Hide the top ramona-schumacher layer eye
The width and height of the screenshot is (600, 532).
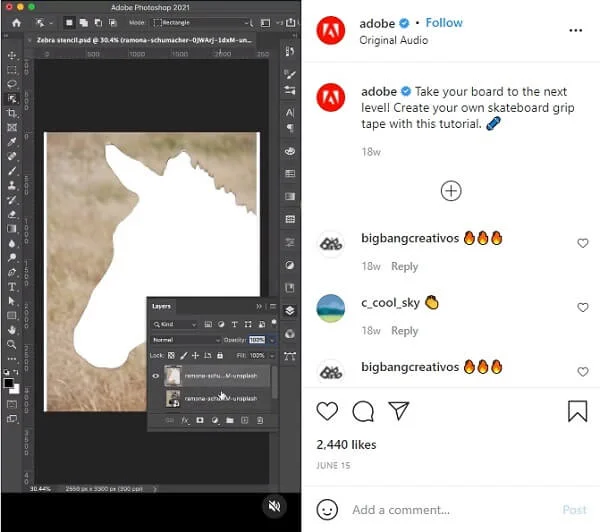[x=155, y=375]
